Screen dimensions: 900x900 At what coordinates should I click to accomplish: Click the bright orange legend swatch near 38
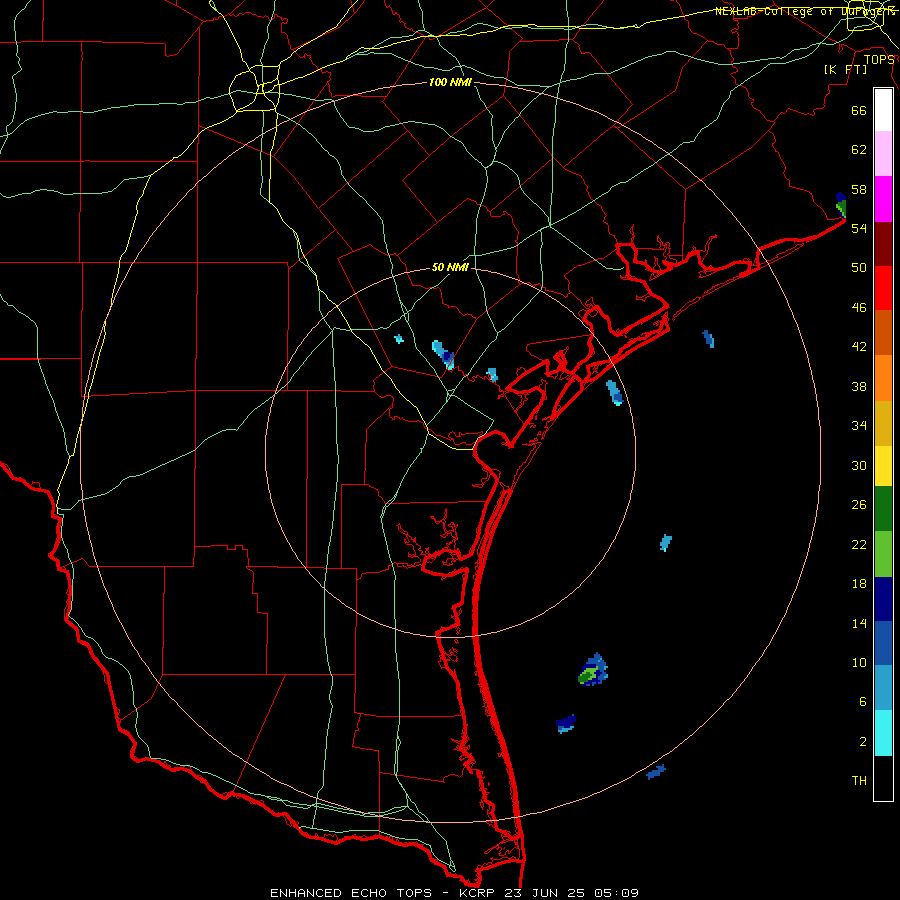(883, 378)
